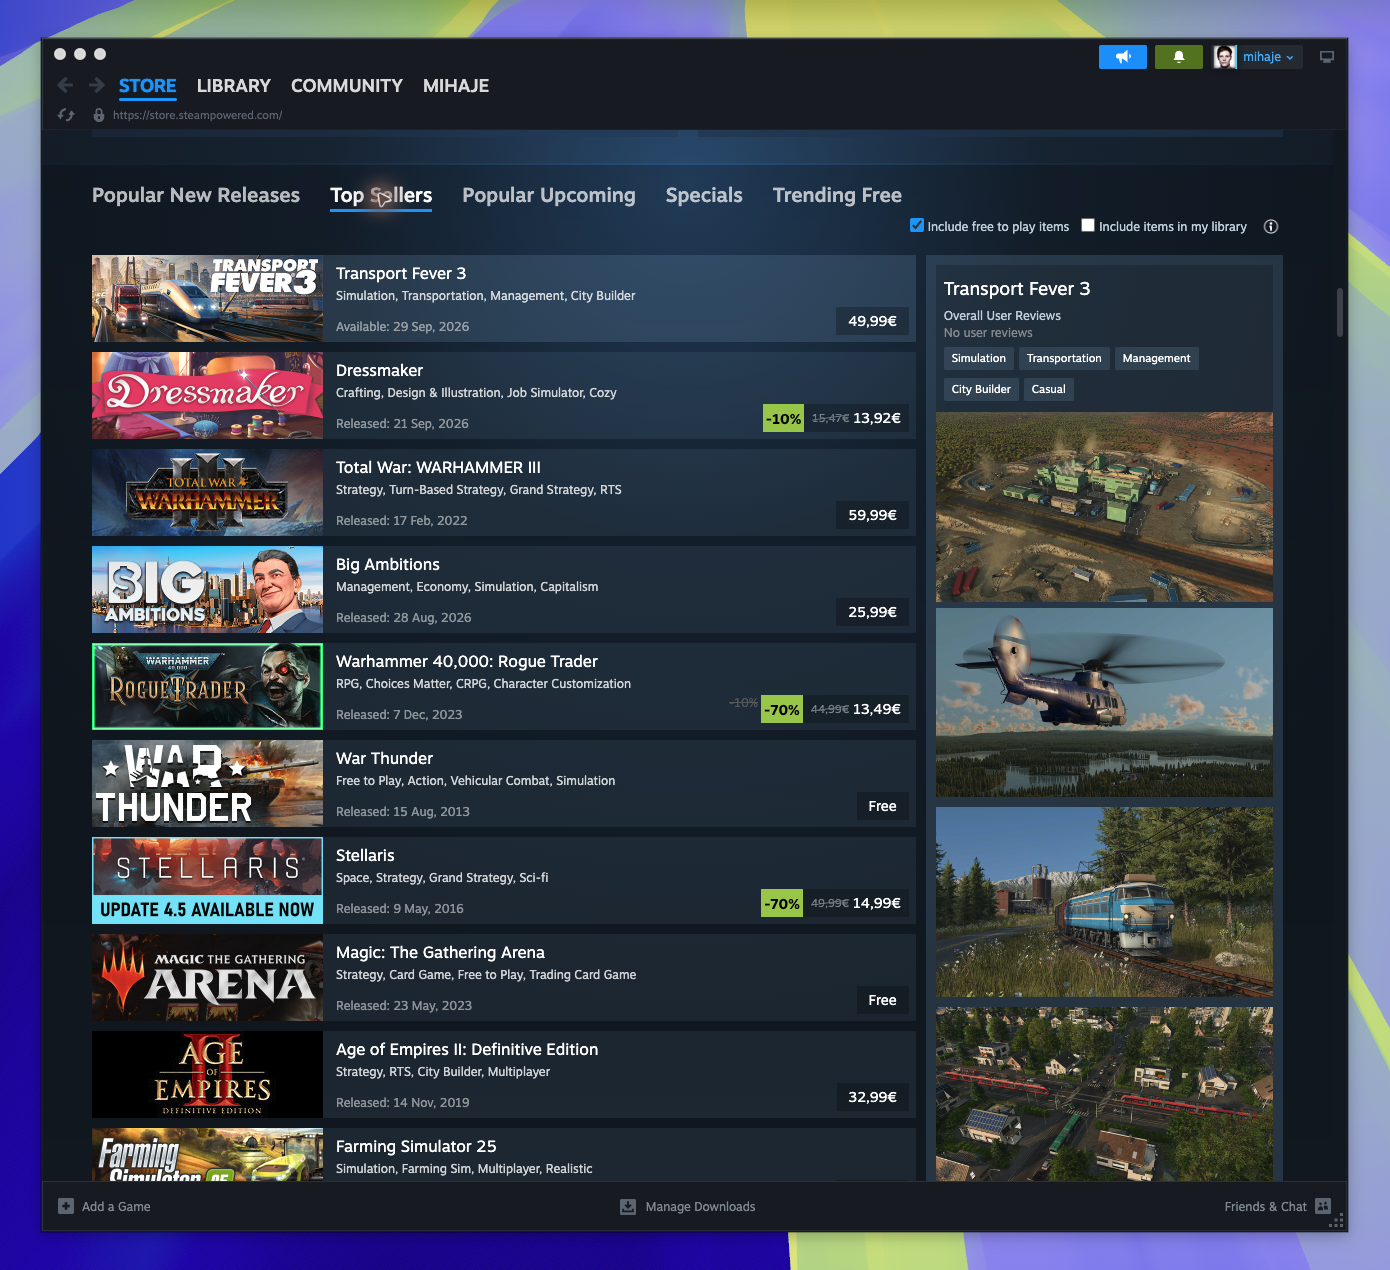The image size is (1390, 1270).
Task: Switch to Big Picture mode icon
Action: coord(1327,57)
